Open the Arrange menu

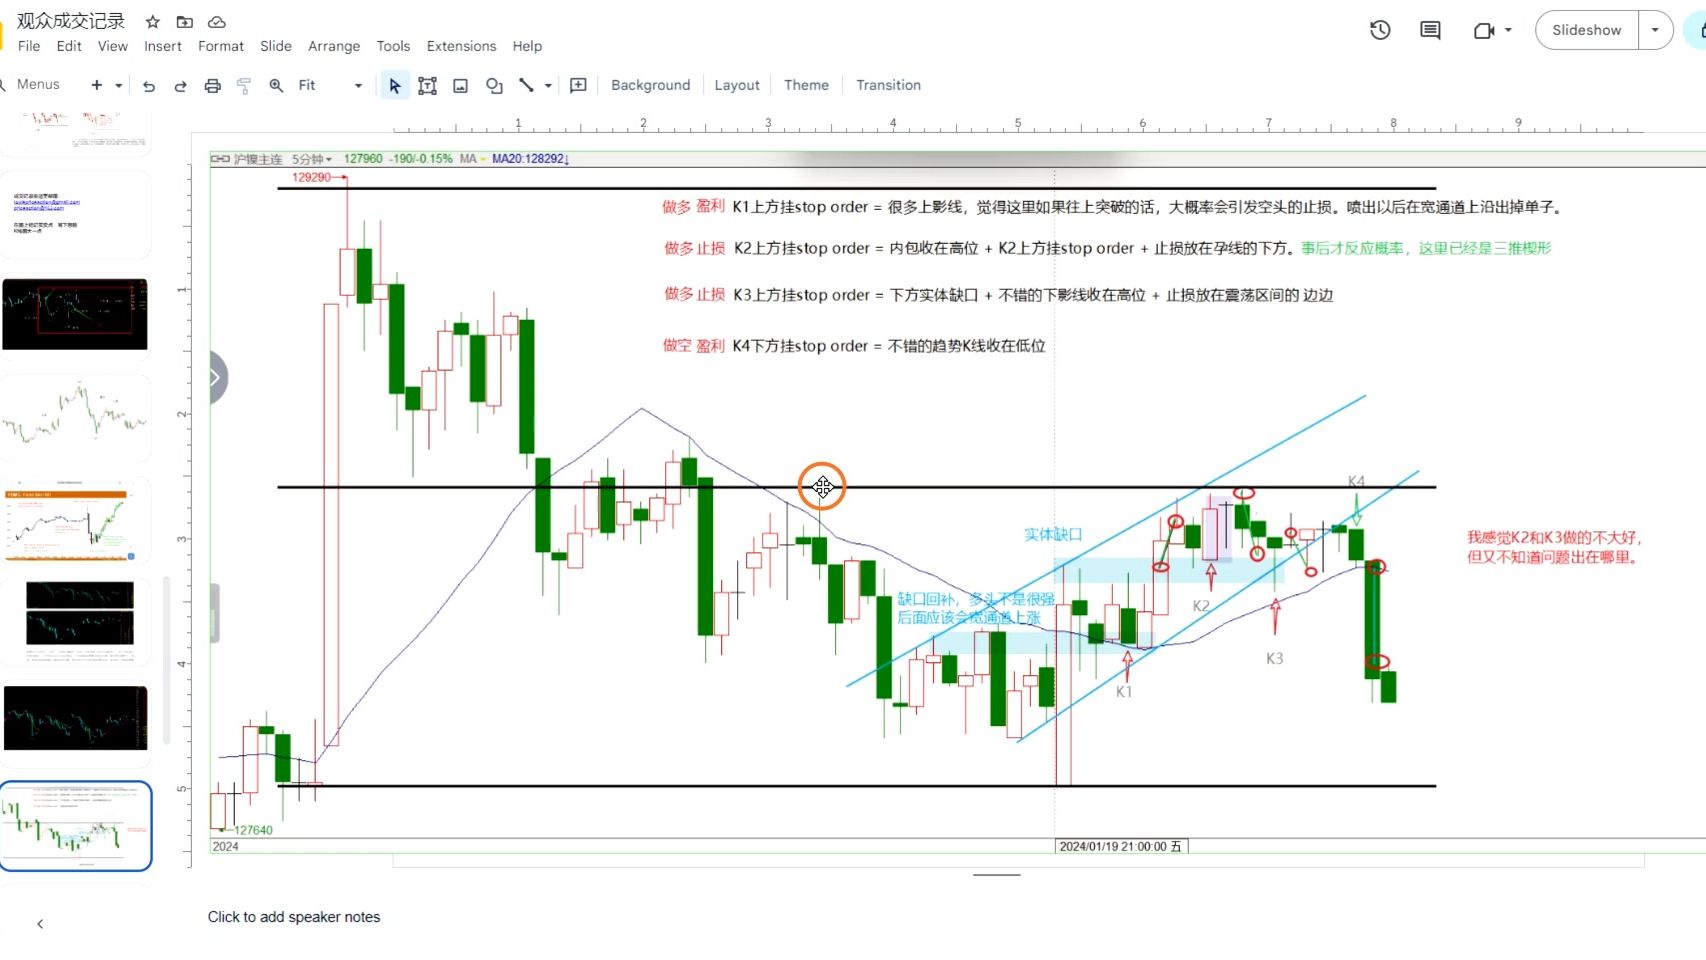pos(334,46)
